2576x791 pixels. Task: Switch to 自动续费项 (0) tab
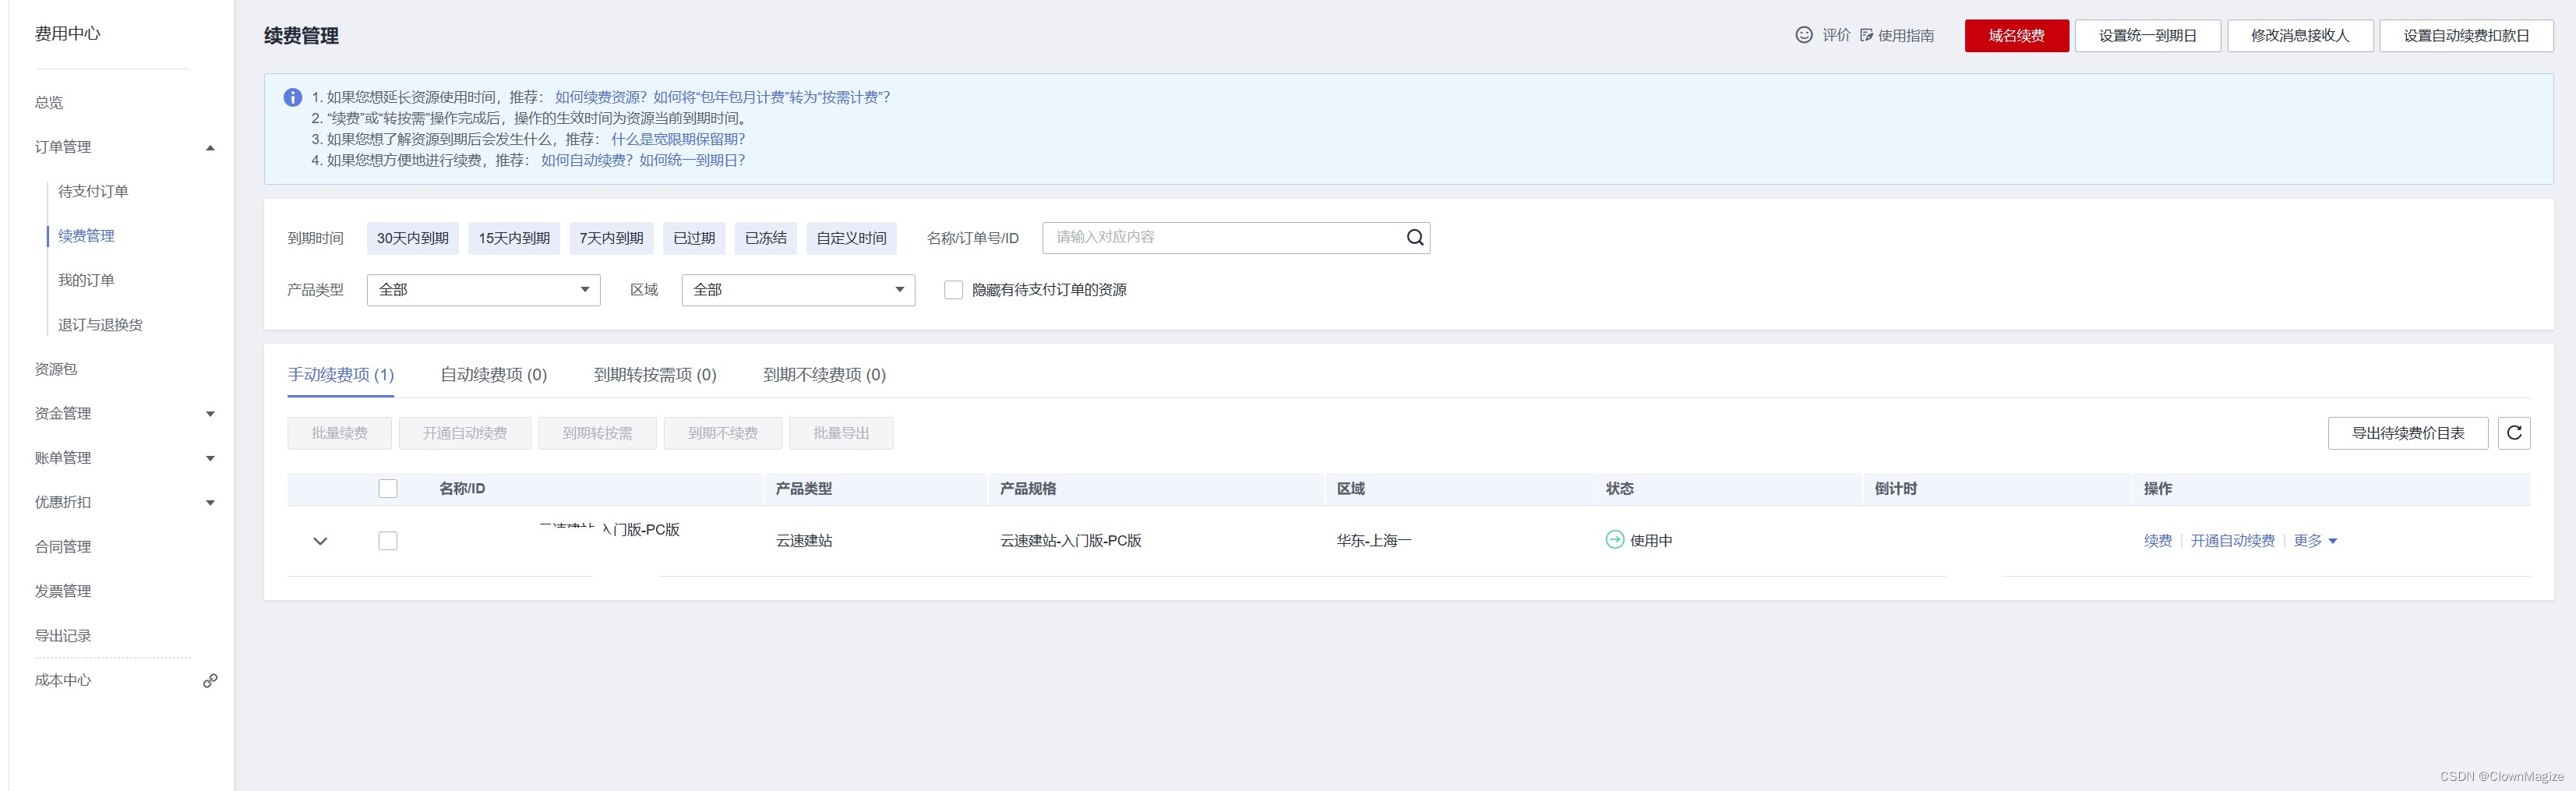(494, 374)
